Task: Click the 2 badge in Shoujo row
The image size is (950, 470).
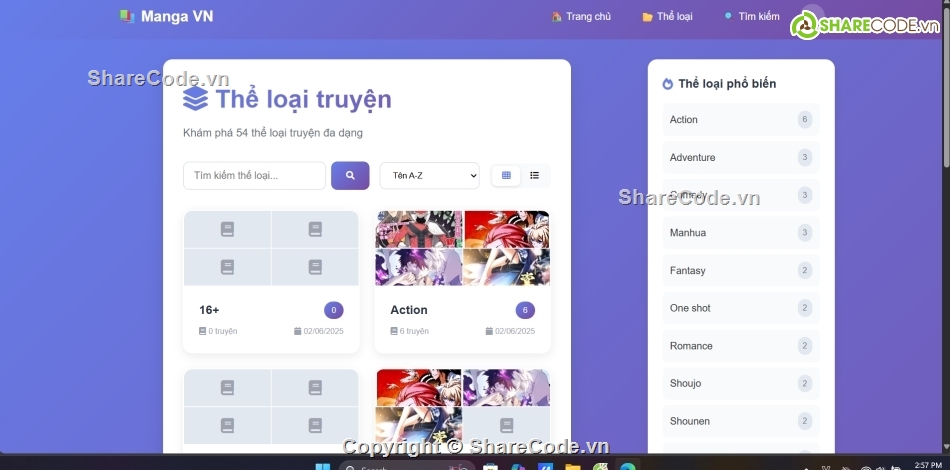Action: [x=805, y=383]
